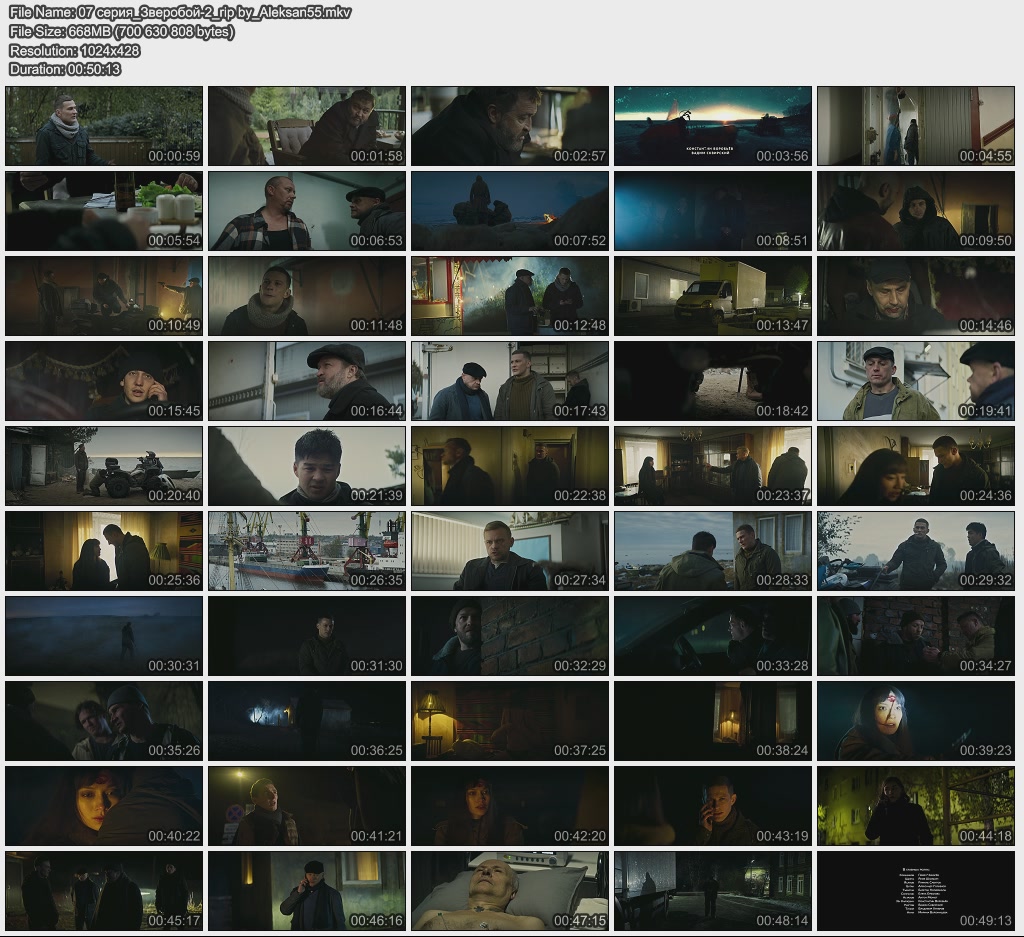The image size is (1024, 937).
Task: Open the face-painted woman frame at 00:39:23
Action: (915, 722)
